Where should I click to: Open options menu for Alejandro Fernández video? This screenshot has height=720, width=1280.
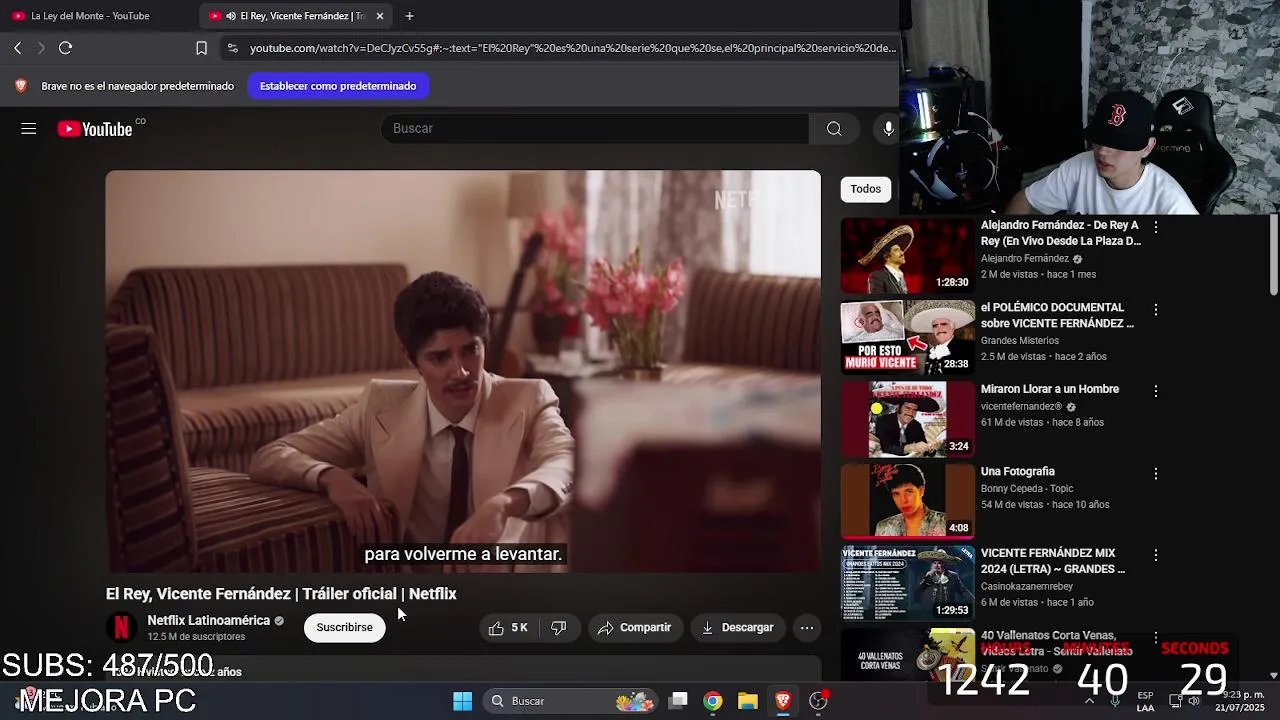click(x=1155, y=228)
